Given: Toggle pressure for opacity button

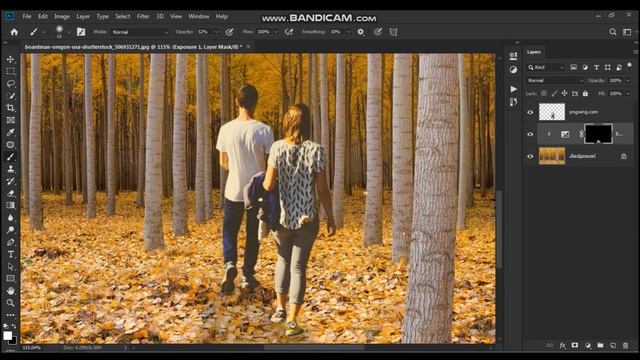Looking at the screenshot, I should click(x=230, y=32).
